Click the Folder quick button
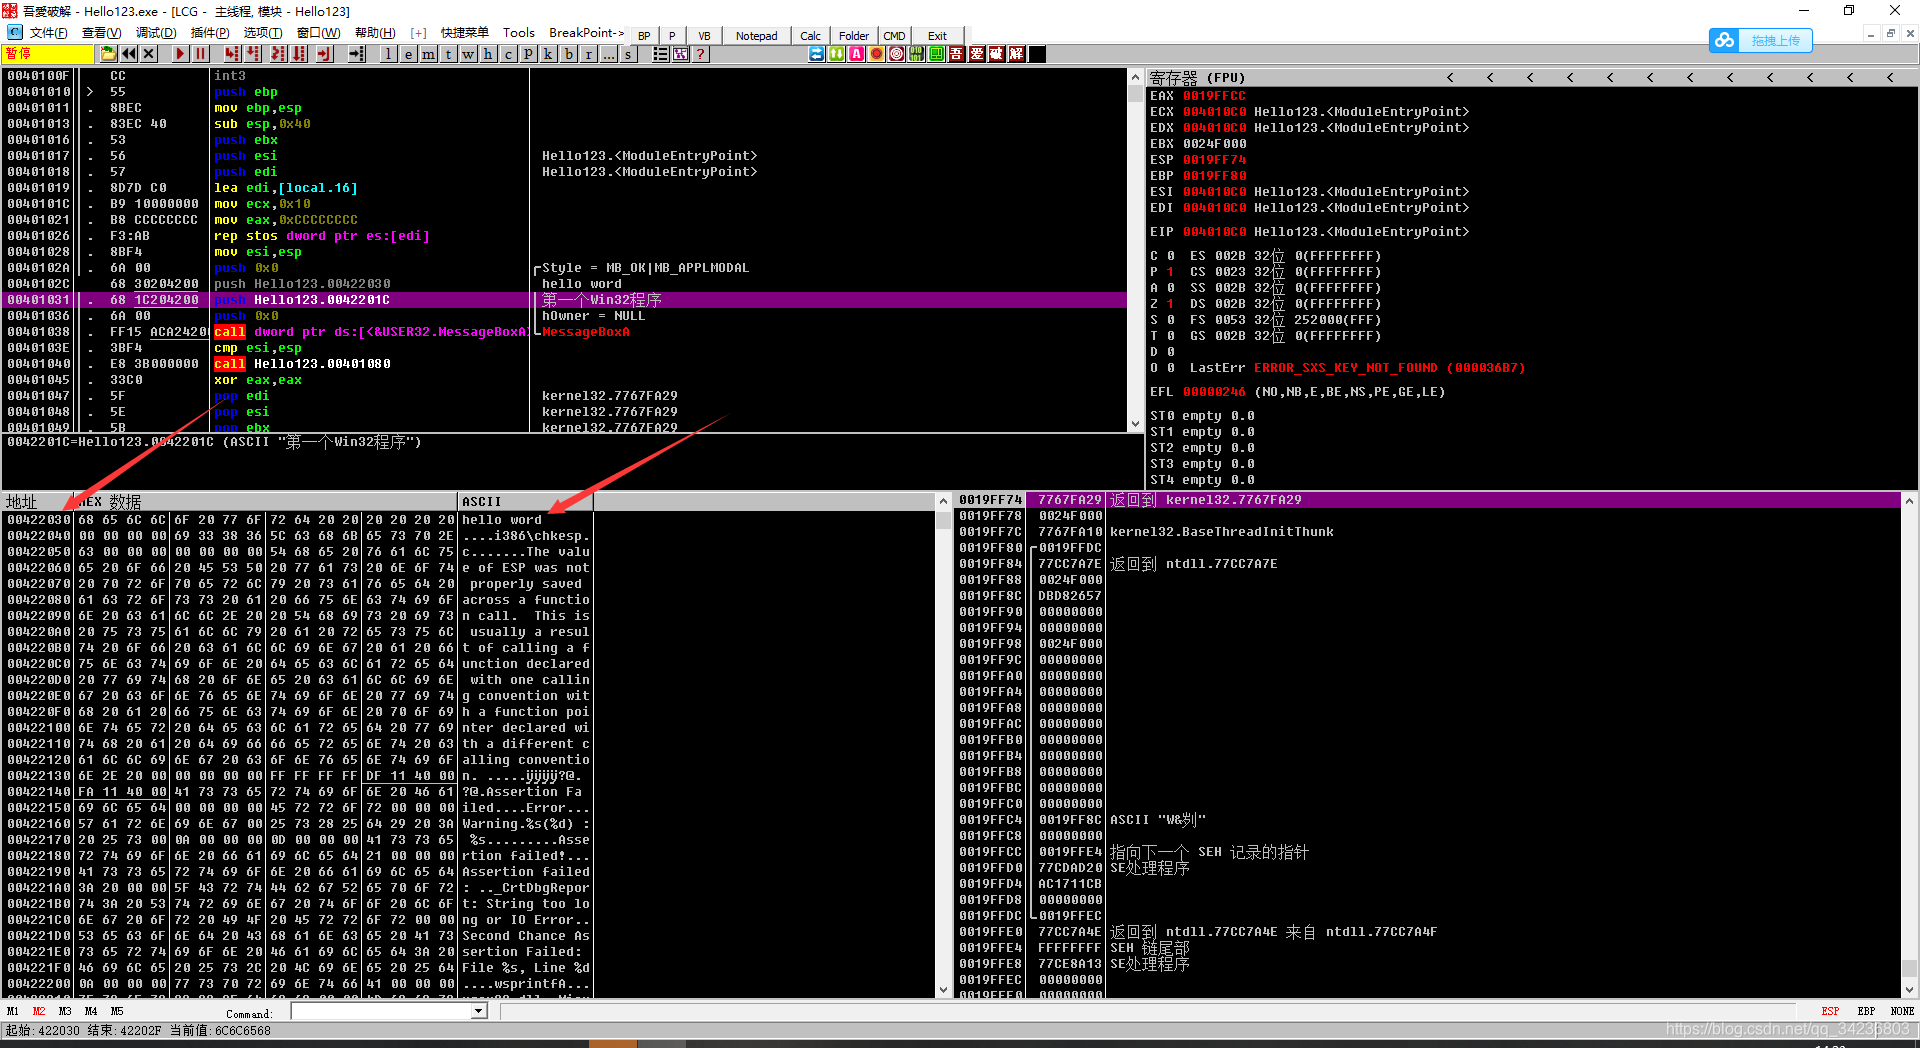 853,35
